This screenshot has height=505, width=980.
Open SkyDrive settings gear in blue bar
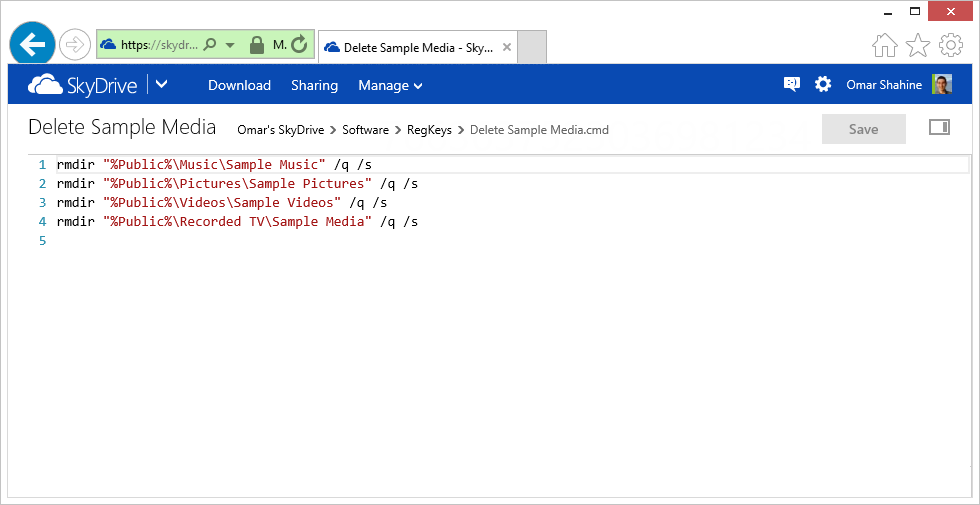(x=823, y=85)
